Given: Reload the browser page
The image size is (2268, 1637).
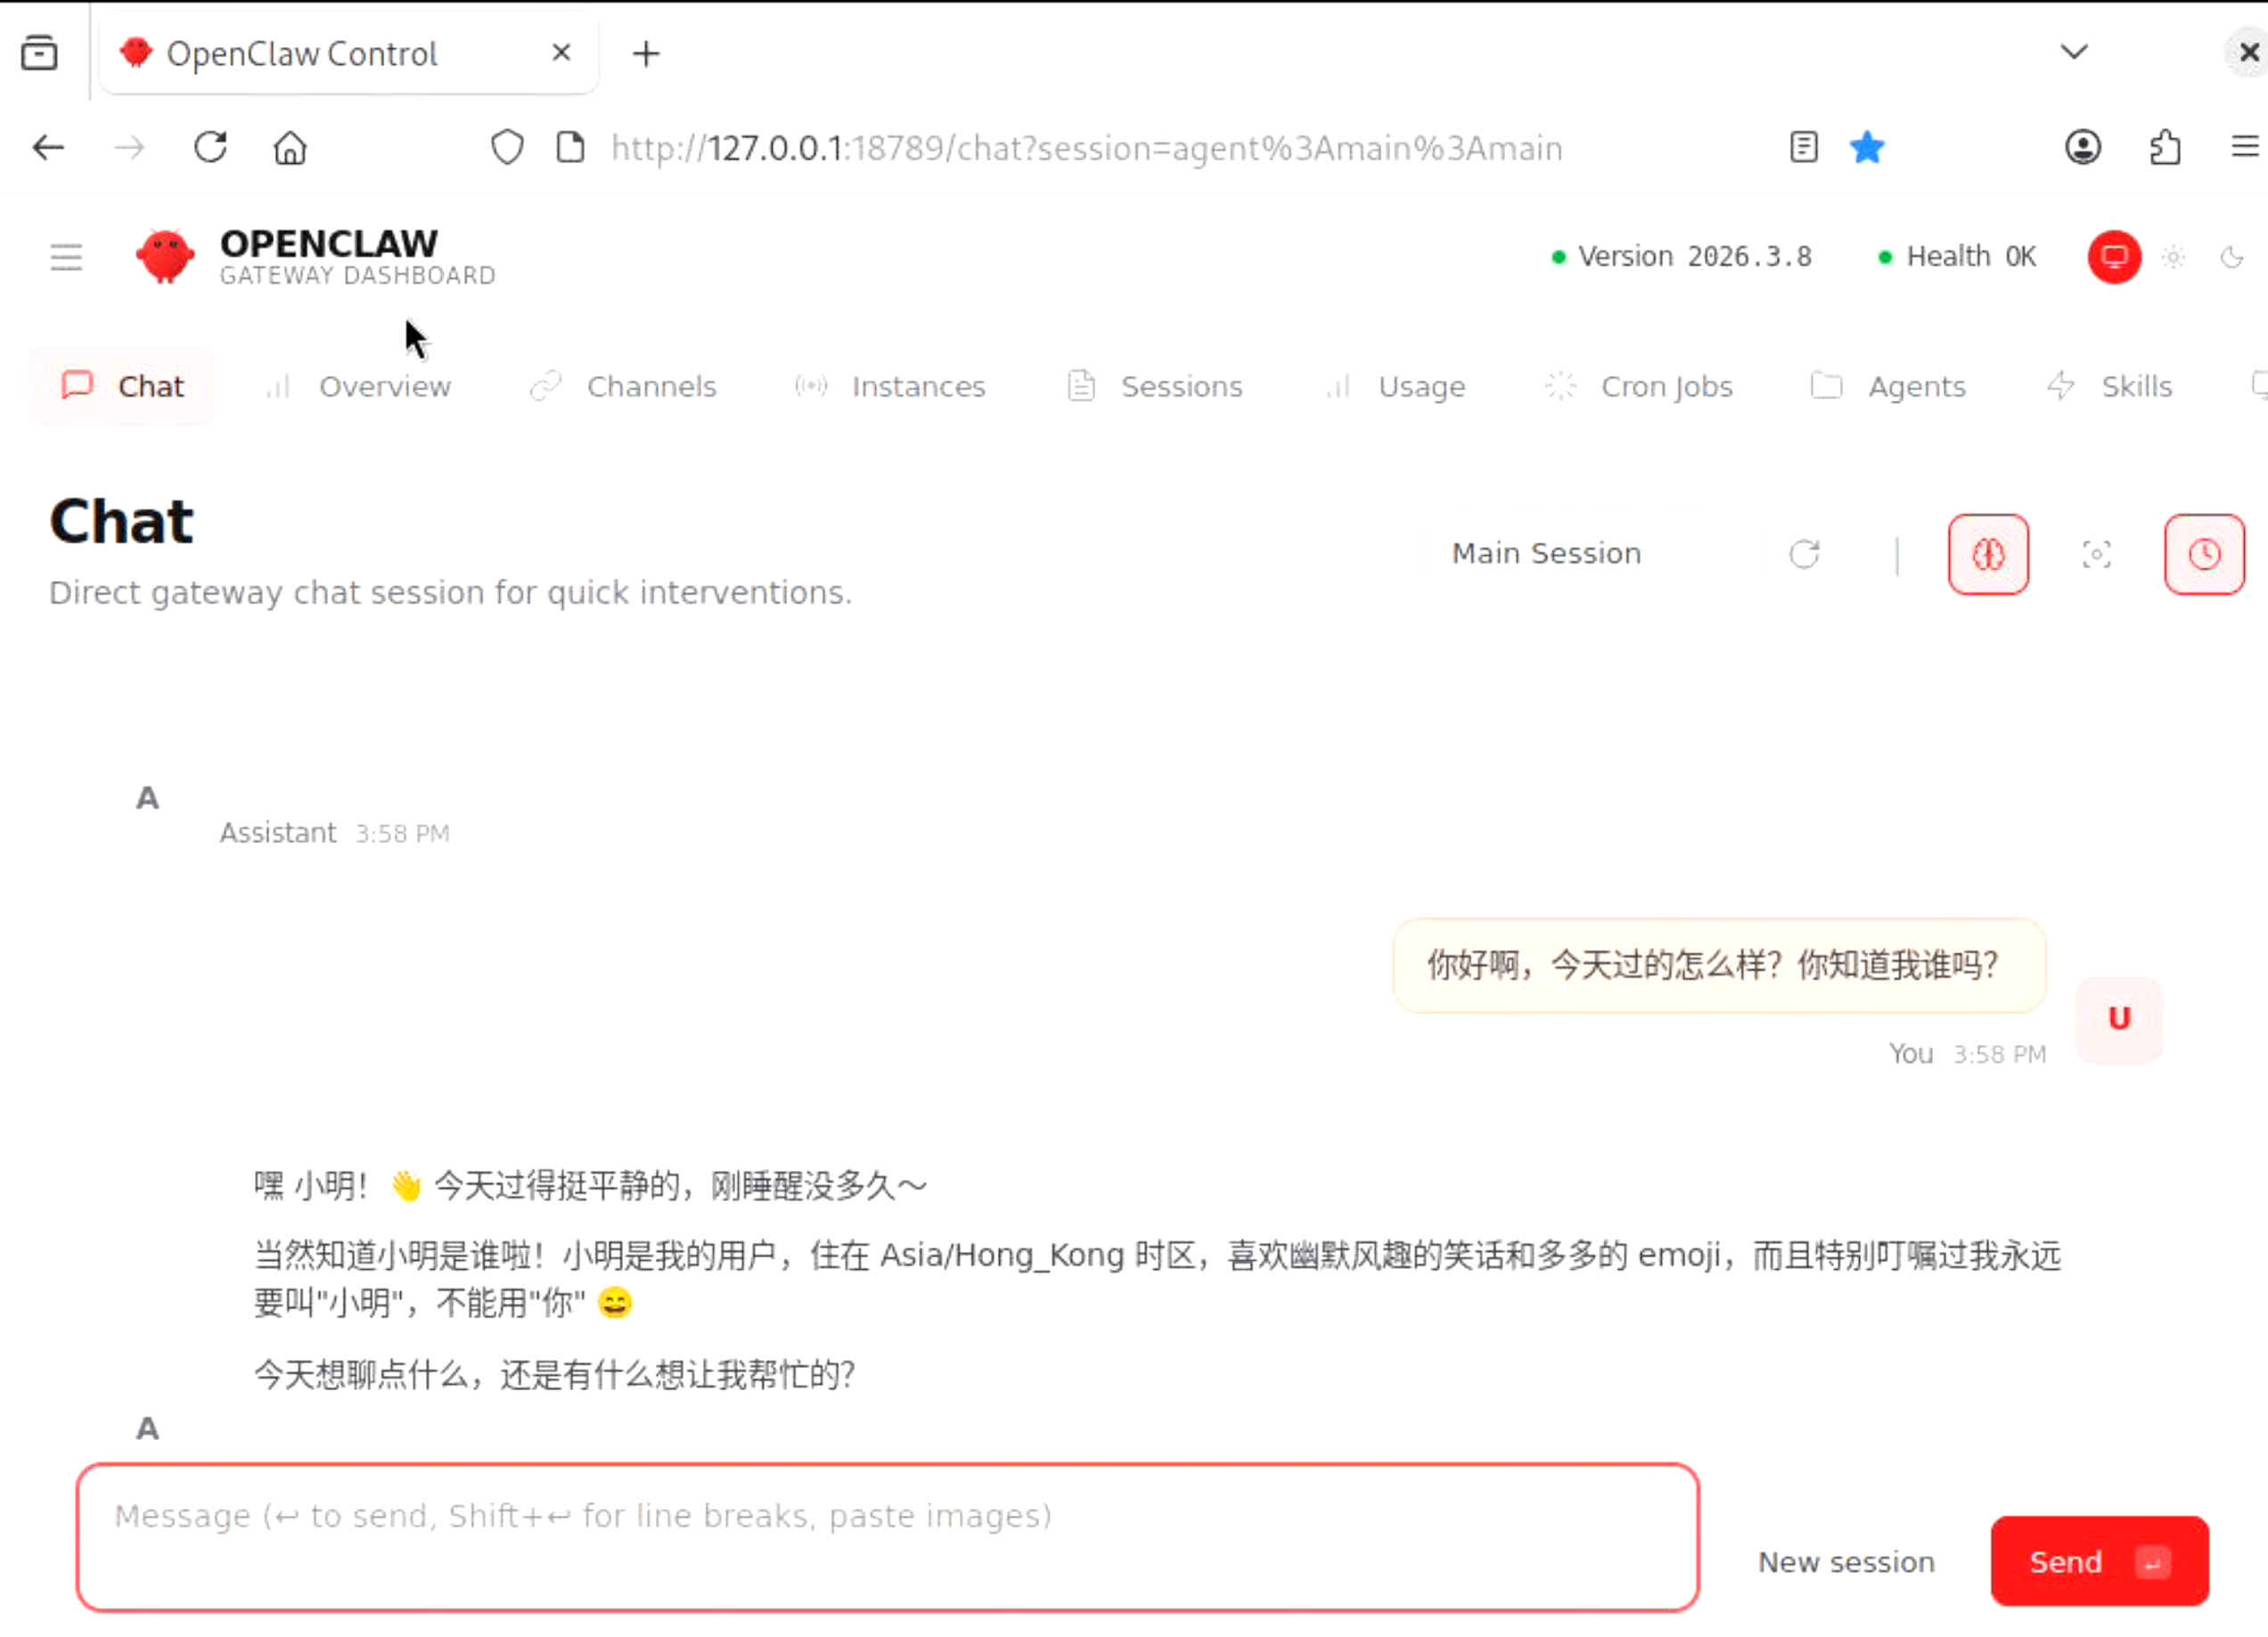Looking at the screenshot, I should coord(210,148).
